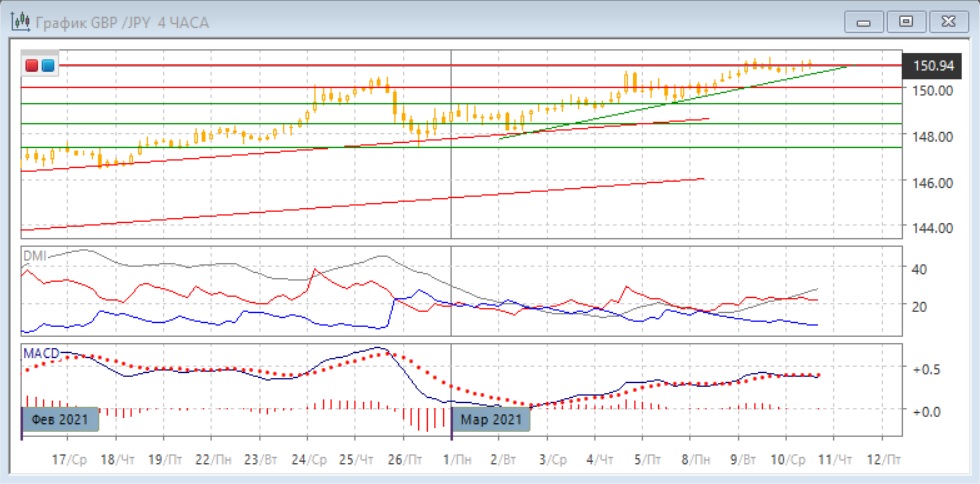Select the DMI indicator label
The width and height of the screenshot is (980, 484).
(34, 256)
